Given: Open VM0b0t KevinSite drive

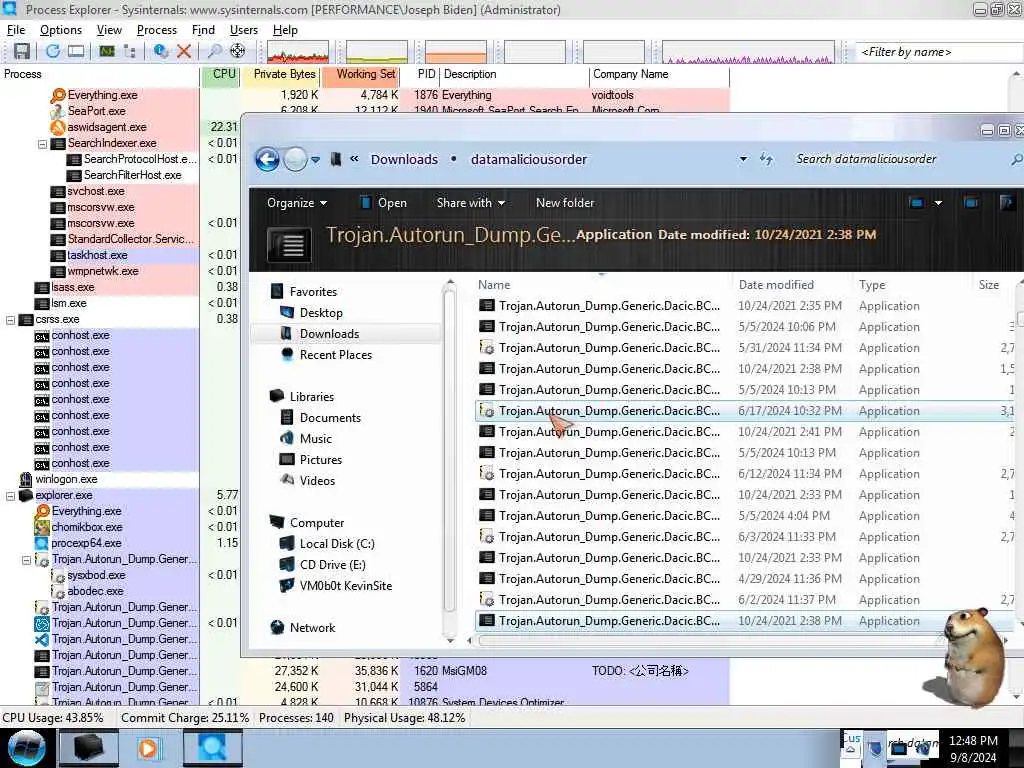Looking at the screenshot, I should click(x=345, y=586).
